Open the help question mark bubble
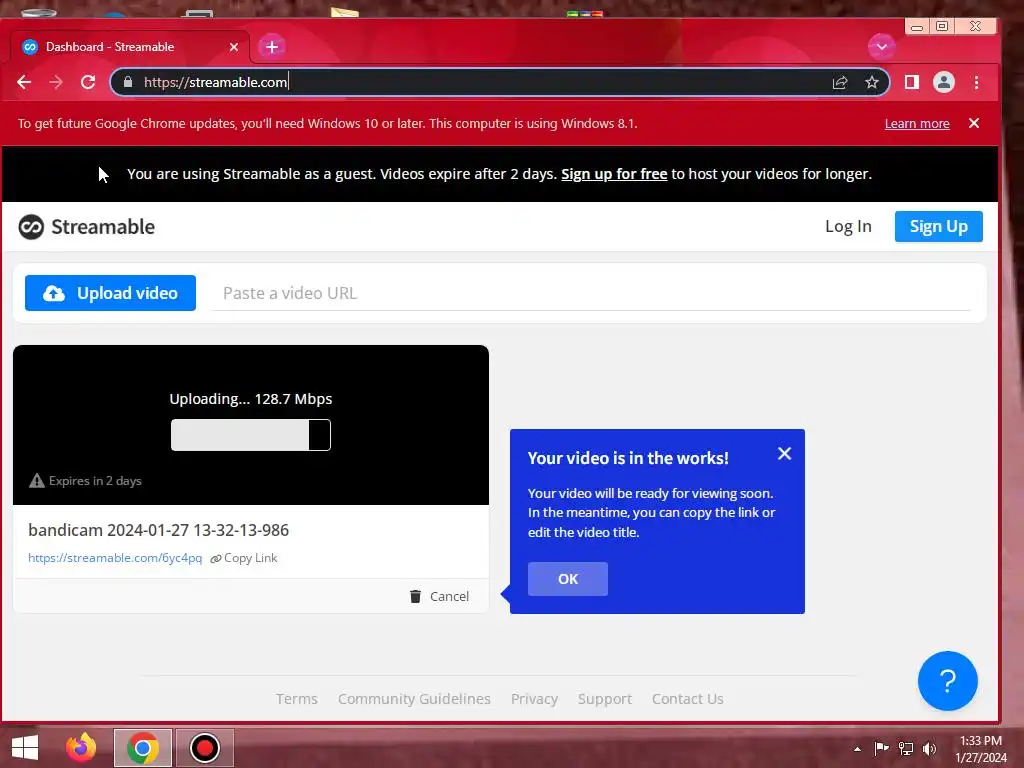The image size is (1024, 768). (947, 680)
